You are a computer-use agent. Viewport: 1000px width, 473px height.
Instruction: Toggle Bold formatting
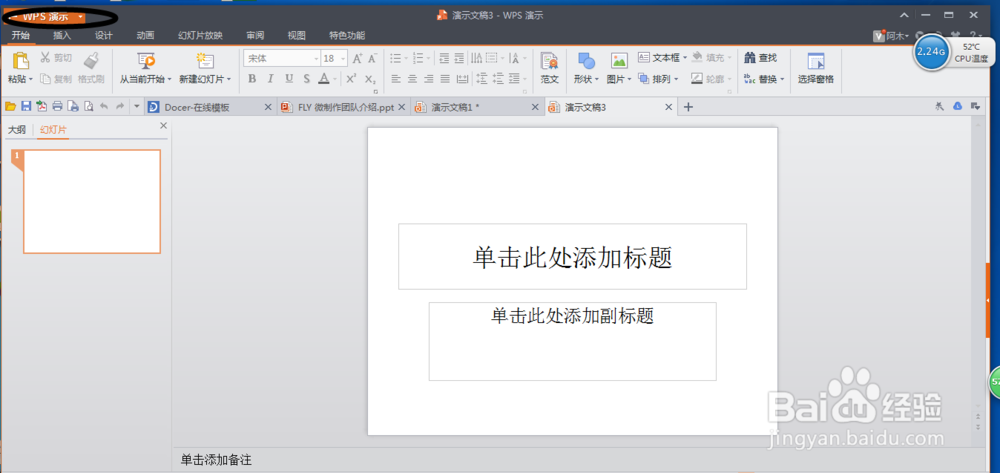click(252, 79)
